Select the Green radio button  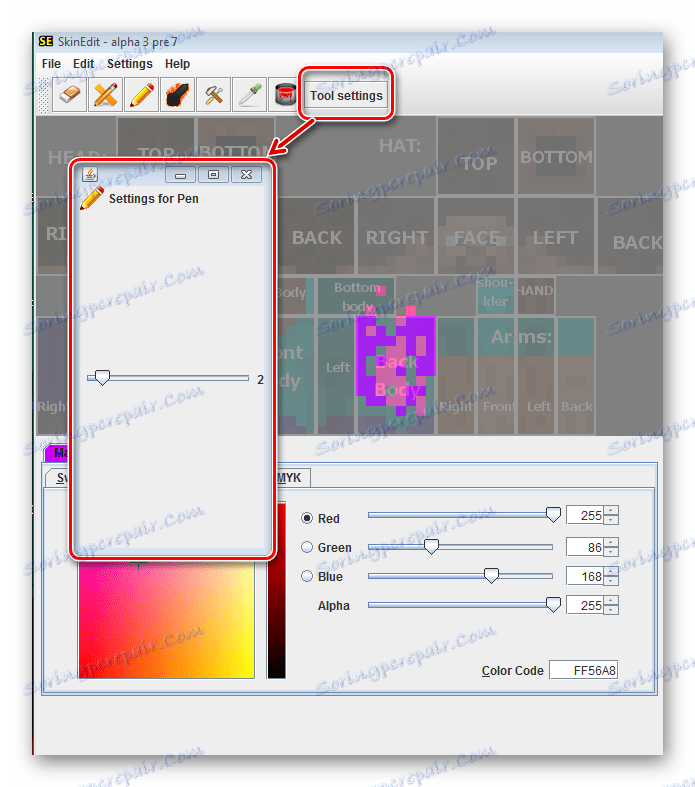(x=307, y=547)
